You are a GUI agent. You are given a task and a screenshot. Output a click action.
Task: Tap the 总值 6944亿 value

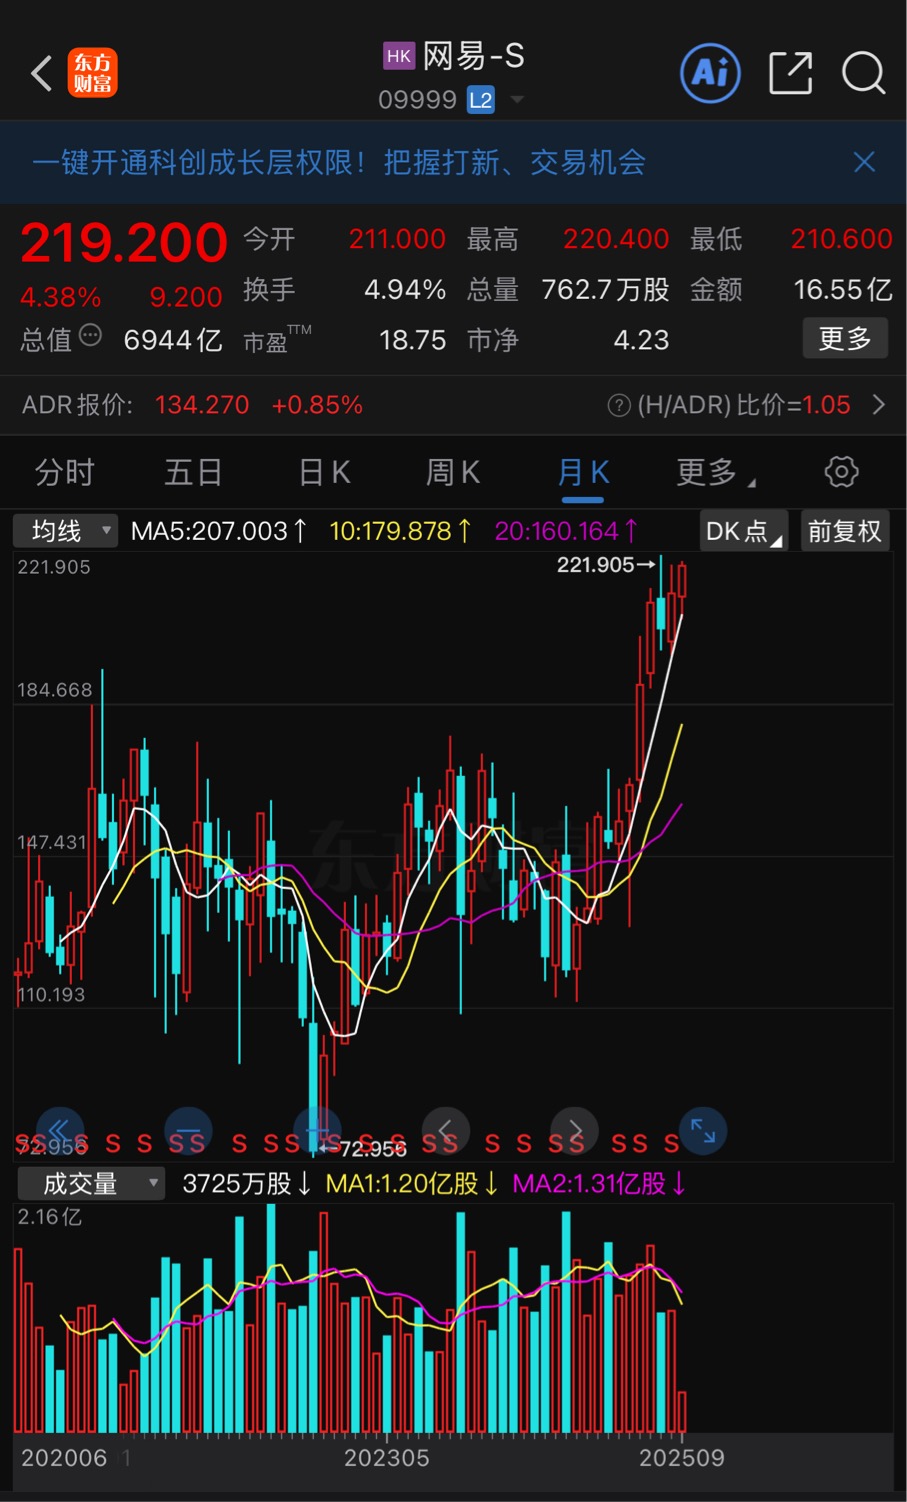tap(173, 340)
